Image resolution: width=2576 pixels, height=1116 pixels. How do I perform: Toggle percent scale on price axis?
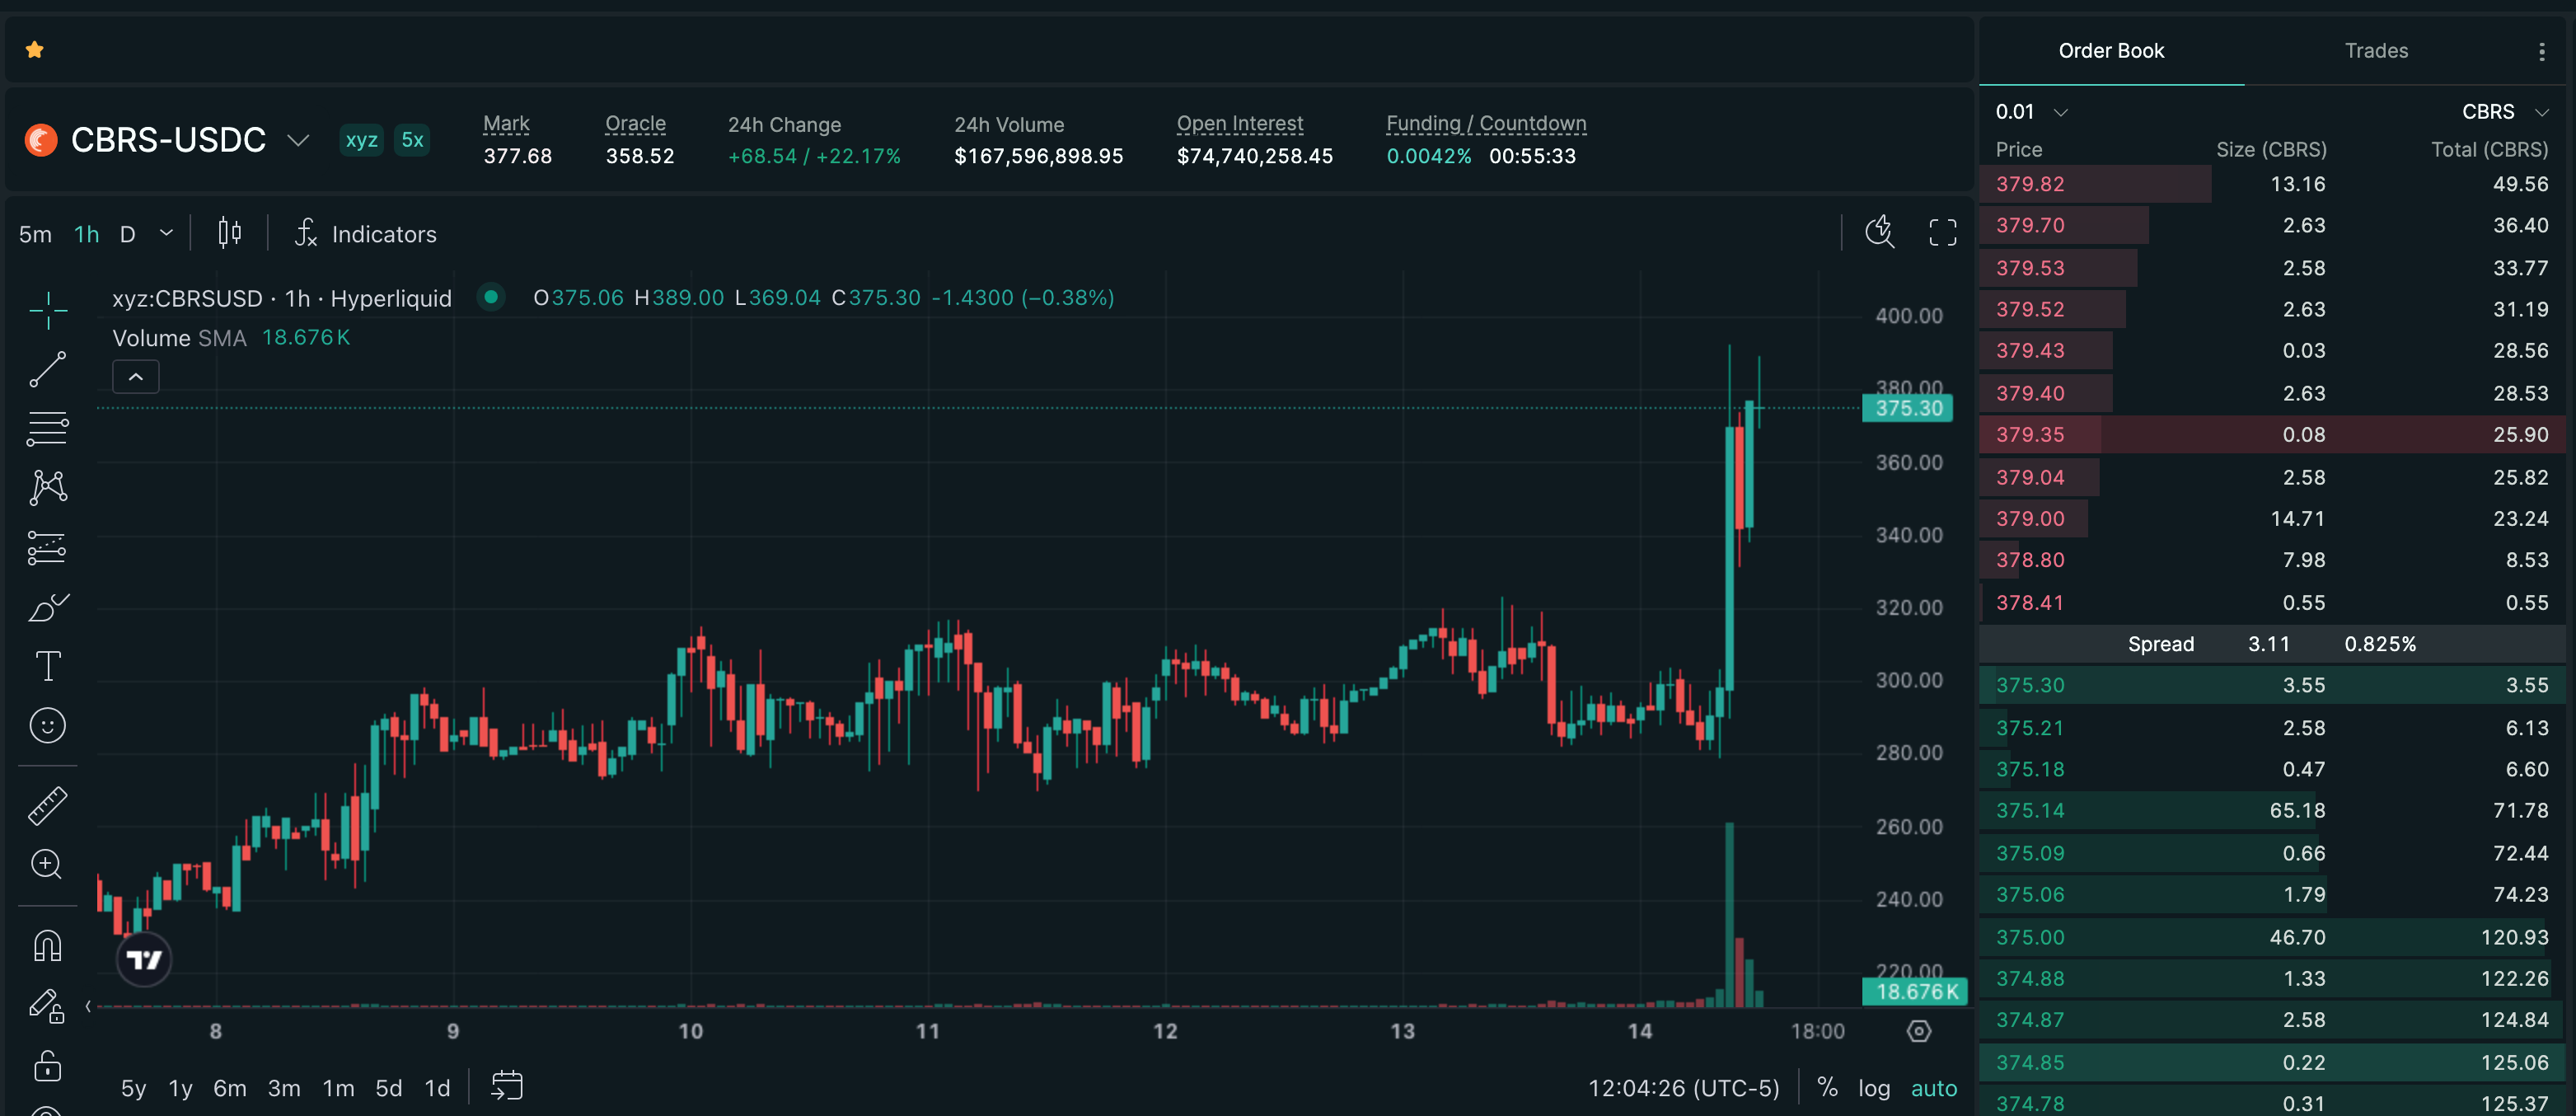[1827, 1087]
